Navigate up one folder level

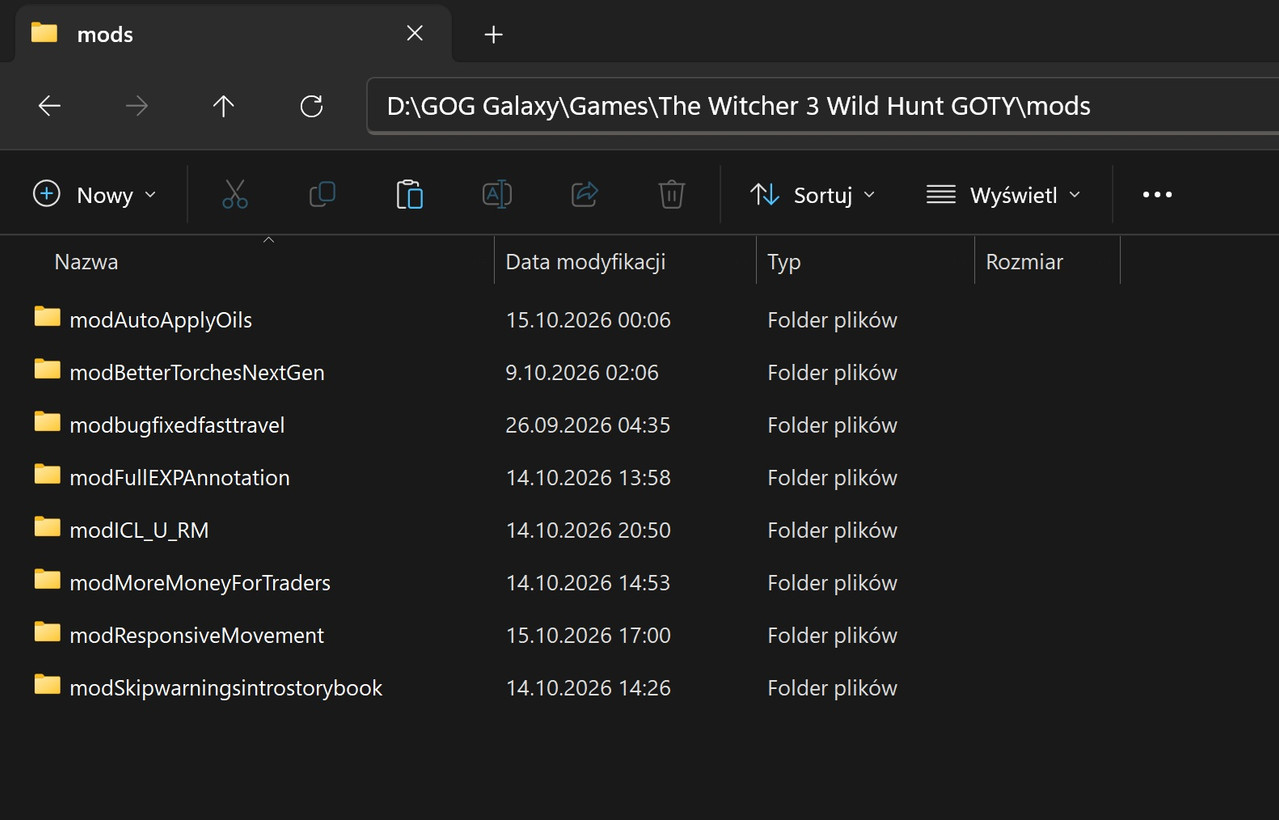click(224, 106)
